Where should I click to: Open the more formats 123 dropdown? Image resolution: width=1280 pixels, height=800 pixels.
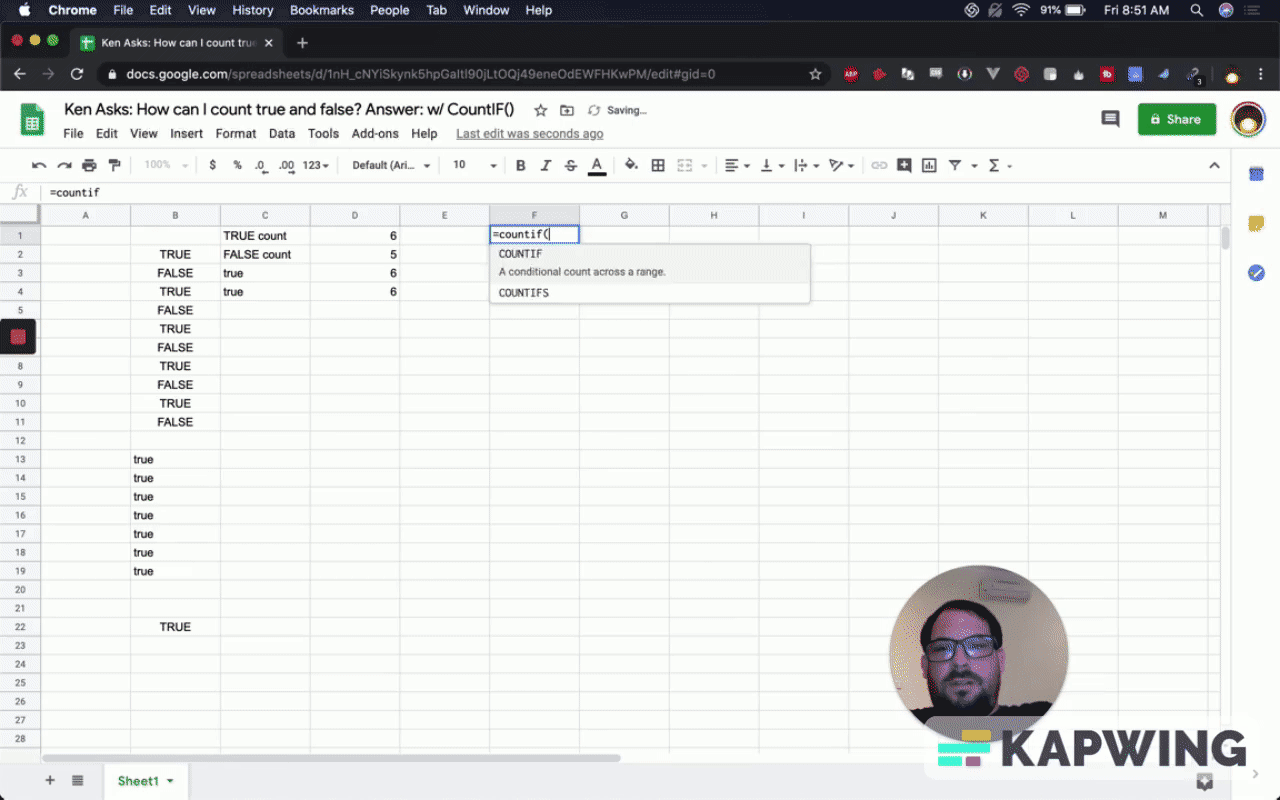(x=315, y=165)
